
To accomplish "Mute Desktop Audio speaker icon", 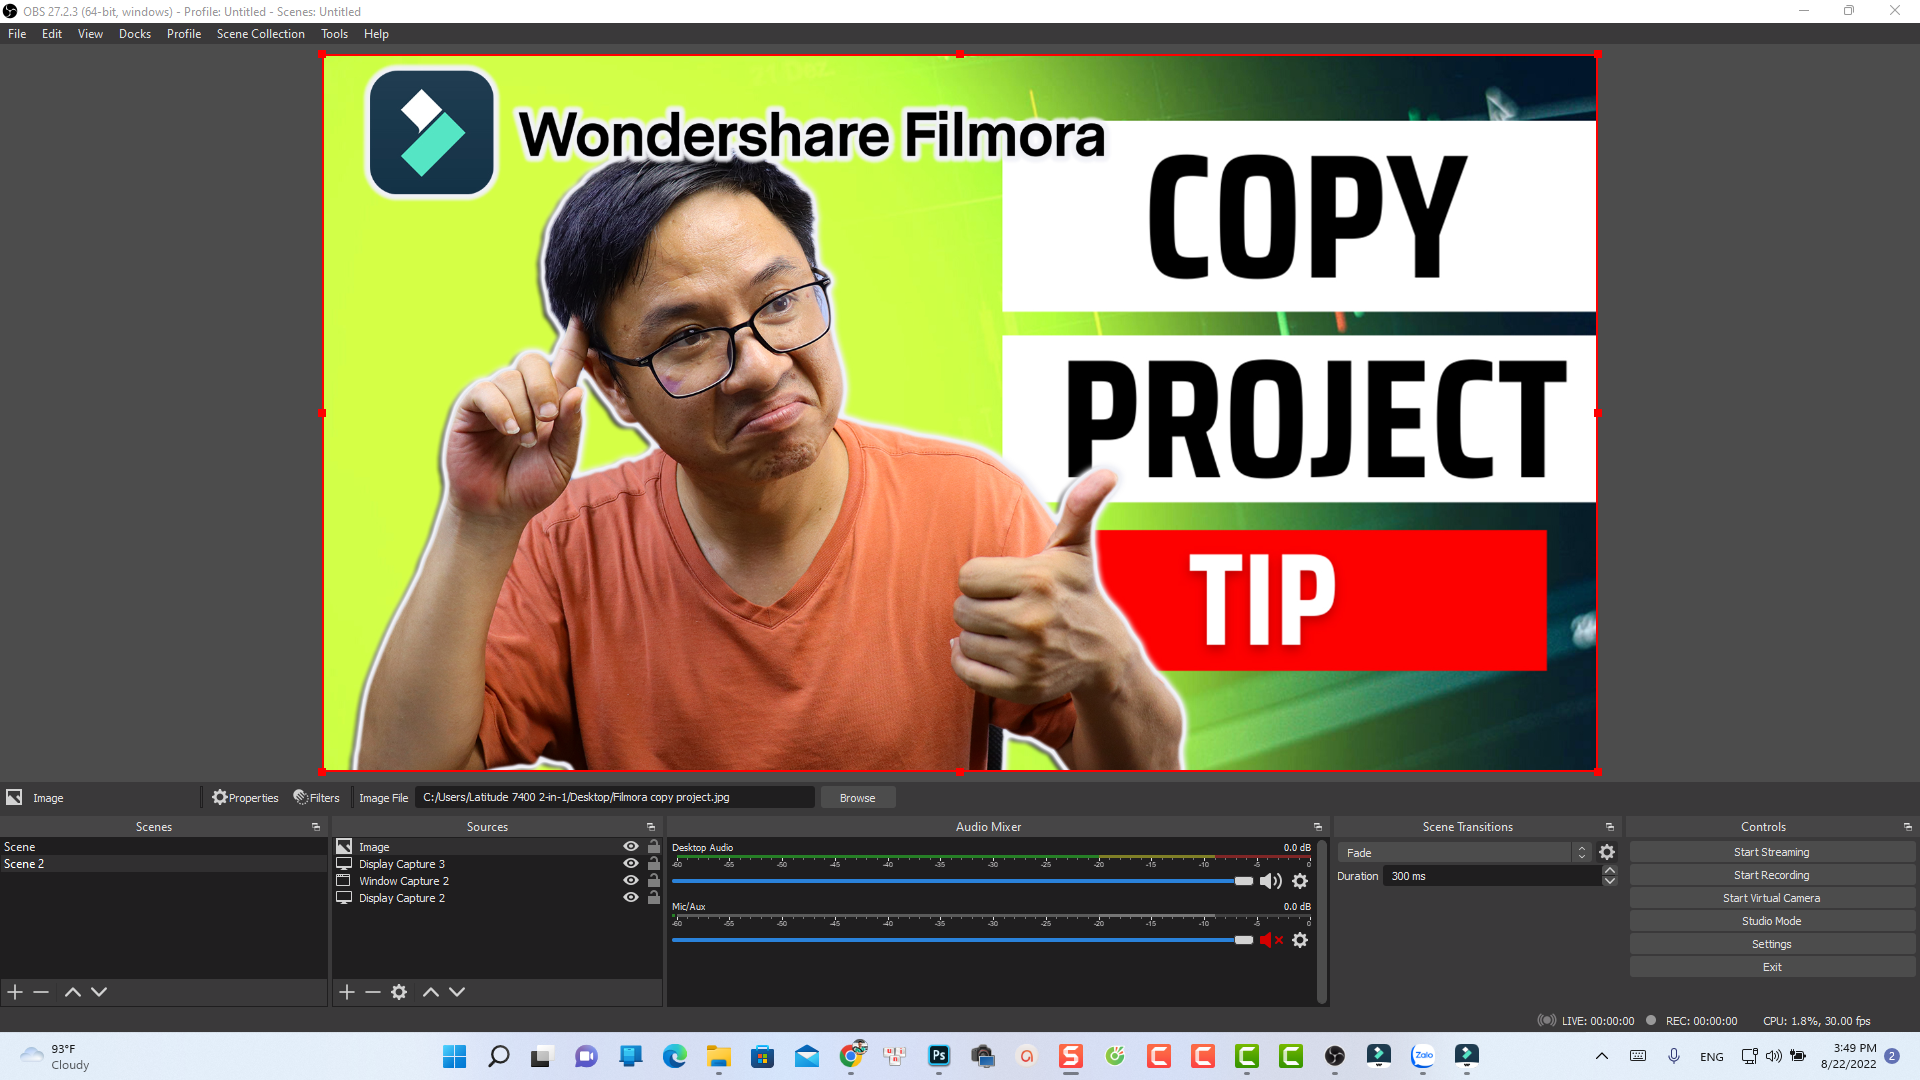I will [1270, 881].
